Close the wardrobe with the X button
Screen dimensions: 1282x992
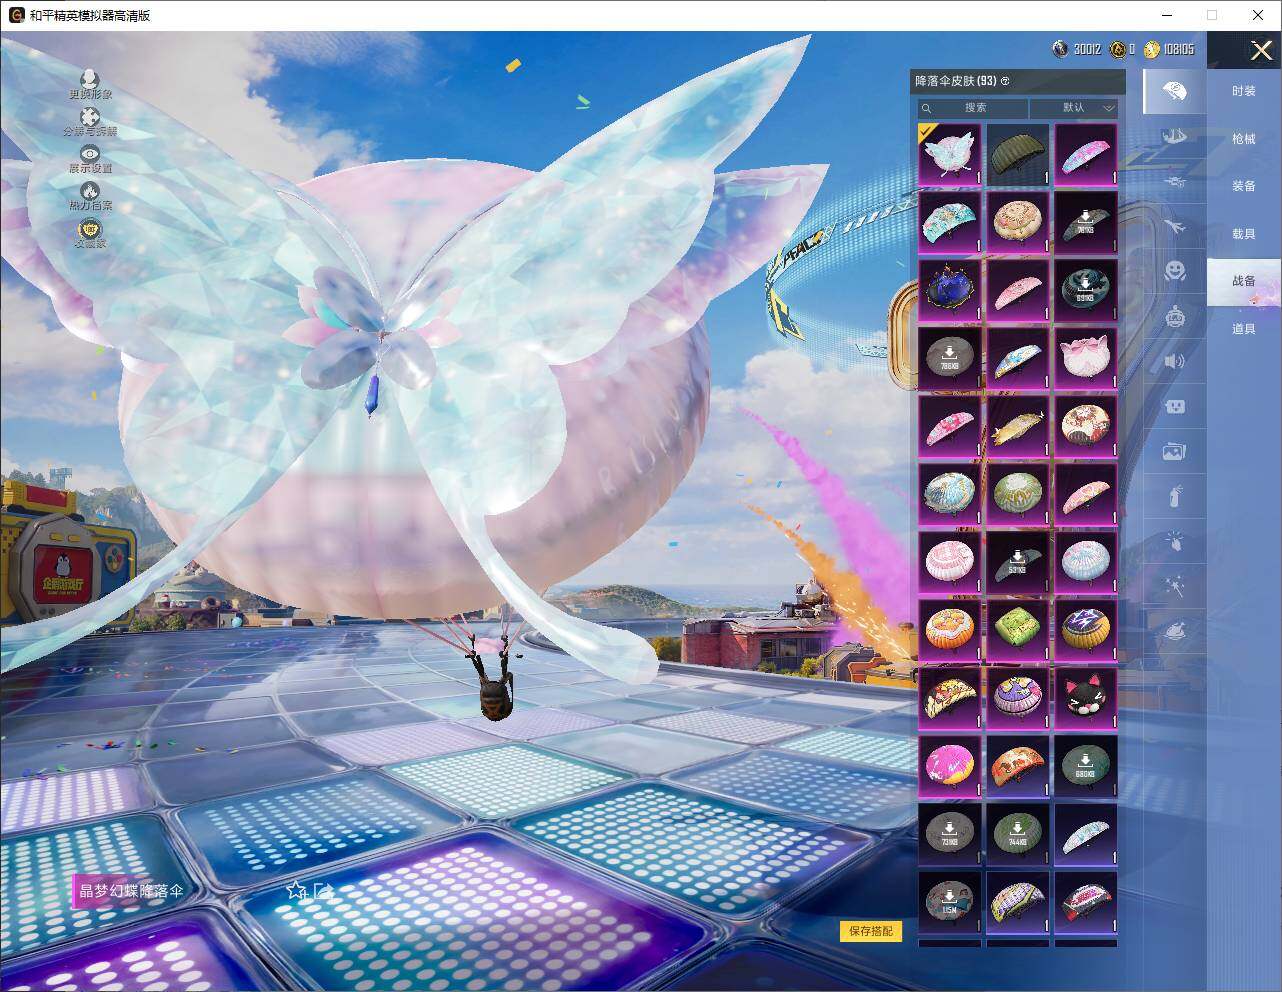coord(1260,50)
